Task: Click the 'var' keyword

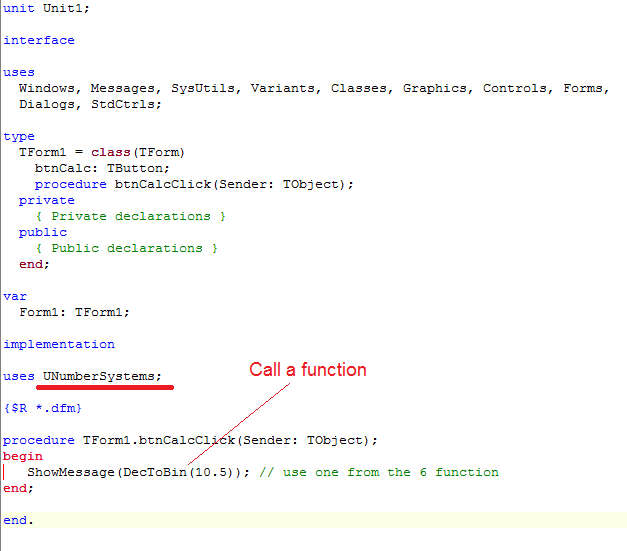Action: 15,297
